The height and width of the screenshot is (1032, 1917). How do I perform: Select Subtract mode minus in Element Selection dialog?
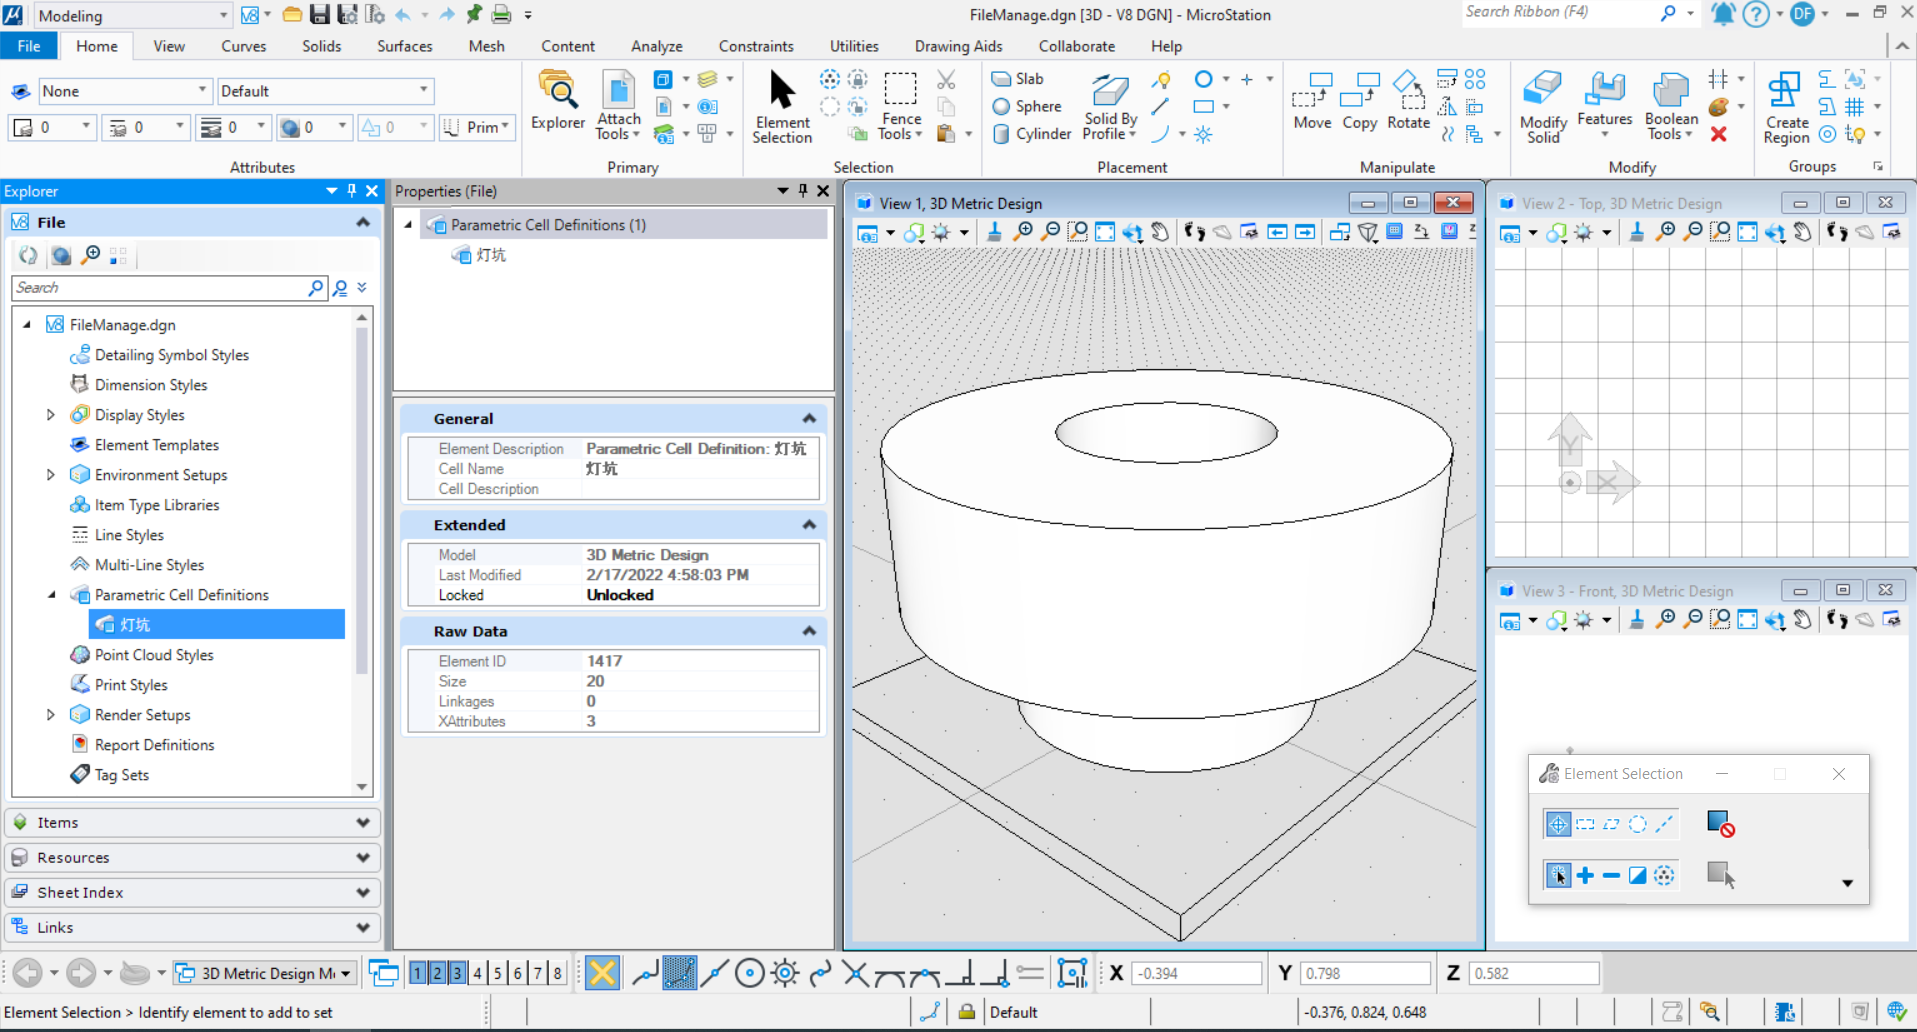coord(1611,876)
